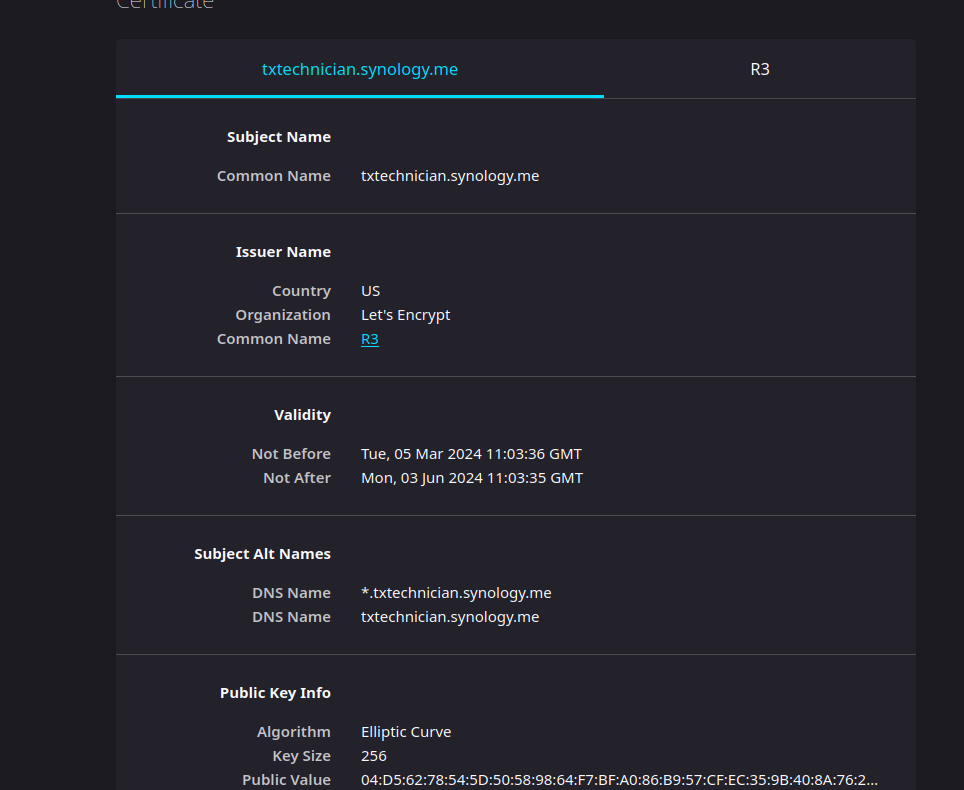This screenshot has width=964, height=790.
Task: Follow the R3 issuer common name link
Action: point(369,339)
